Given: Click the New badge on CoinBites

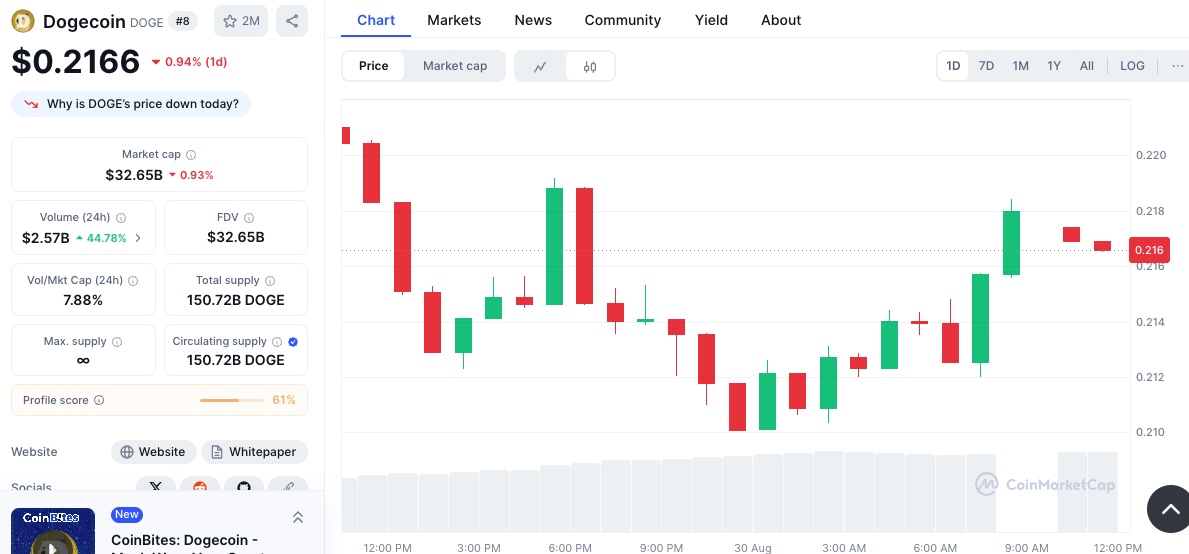Looking at the screenshot, I should [127, 515].
